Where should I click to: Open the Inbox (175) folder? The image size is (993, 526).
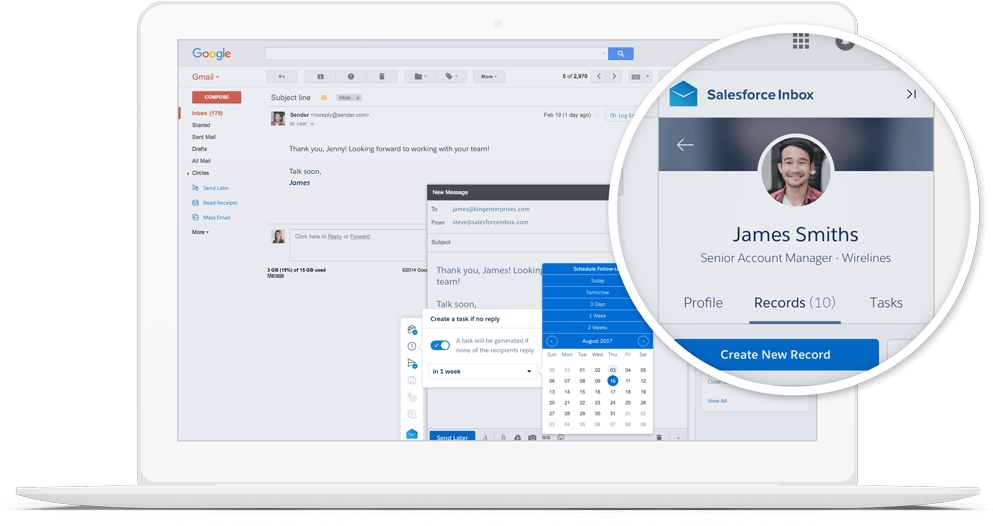[x=207, y=113]
